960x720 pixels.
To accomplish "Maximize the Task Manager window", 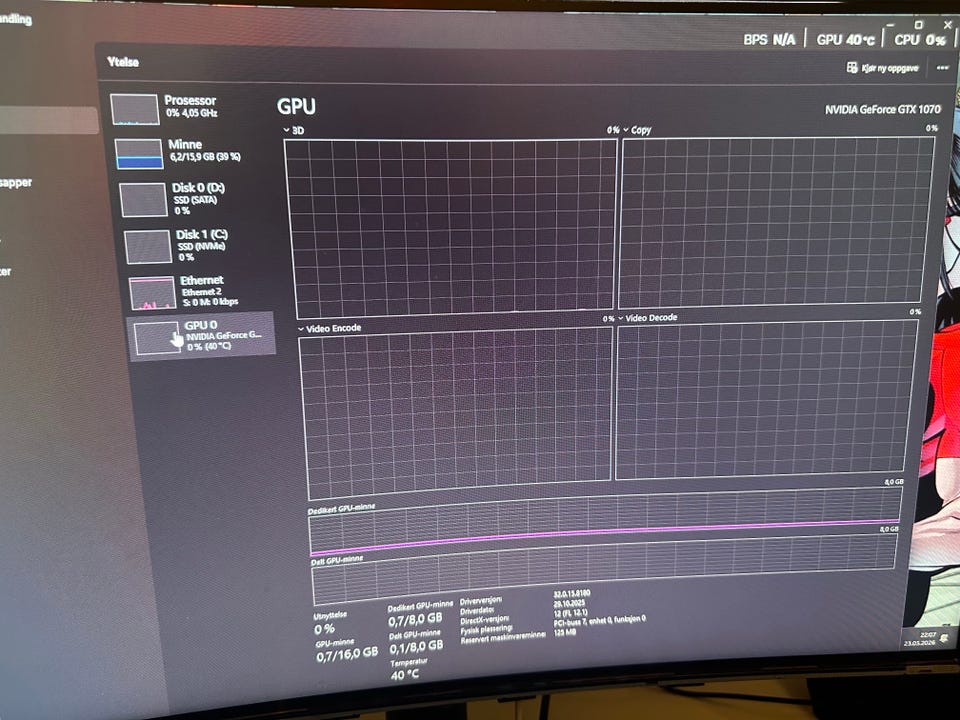I will click(x=918, y=24).
